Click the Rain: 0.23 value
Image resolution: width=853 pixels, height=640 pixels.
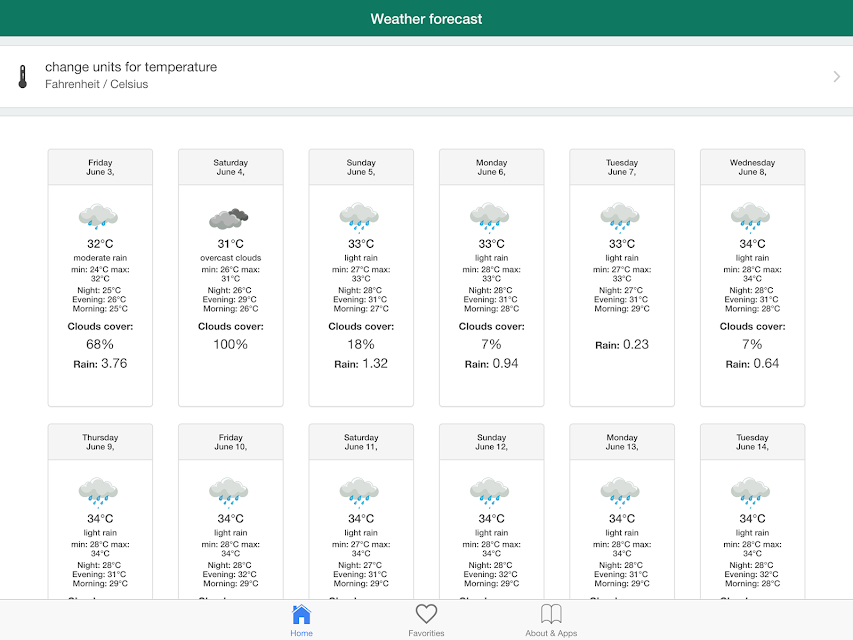pos(622,344)
